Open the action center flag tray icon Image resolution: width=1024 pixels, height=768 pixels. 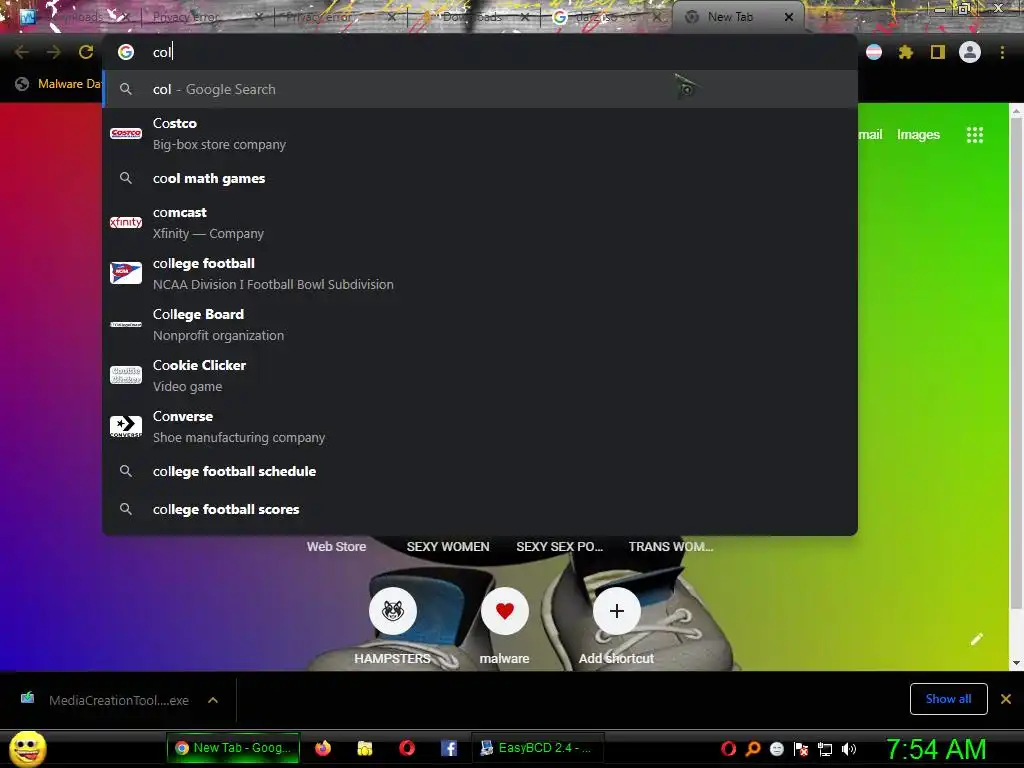801,749
